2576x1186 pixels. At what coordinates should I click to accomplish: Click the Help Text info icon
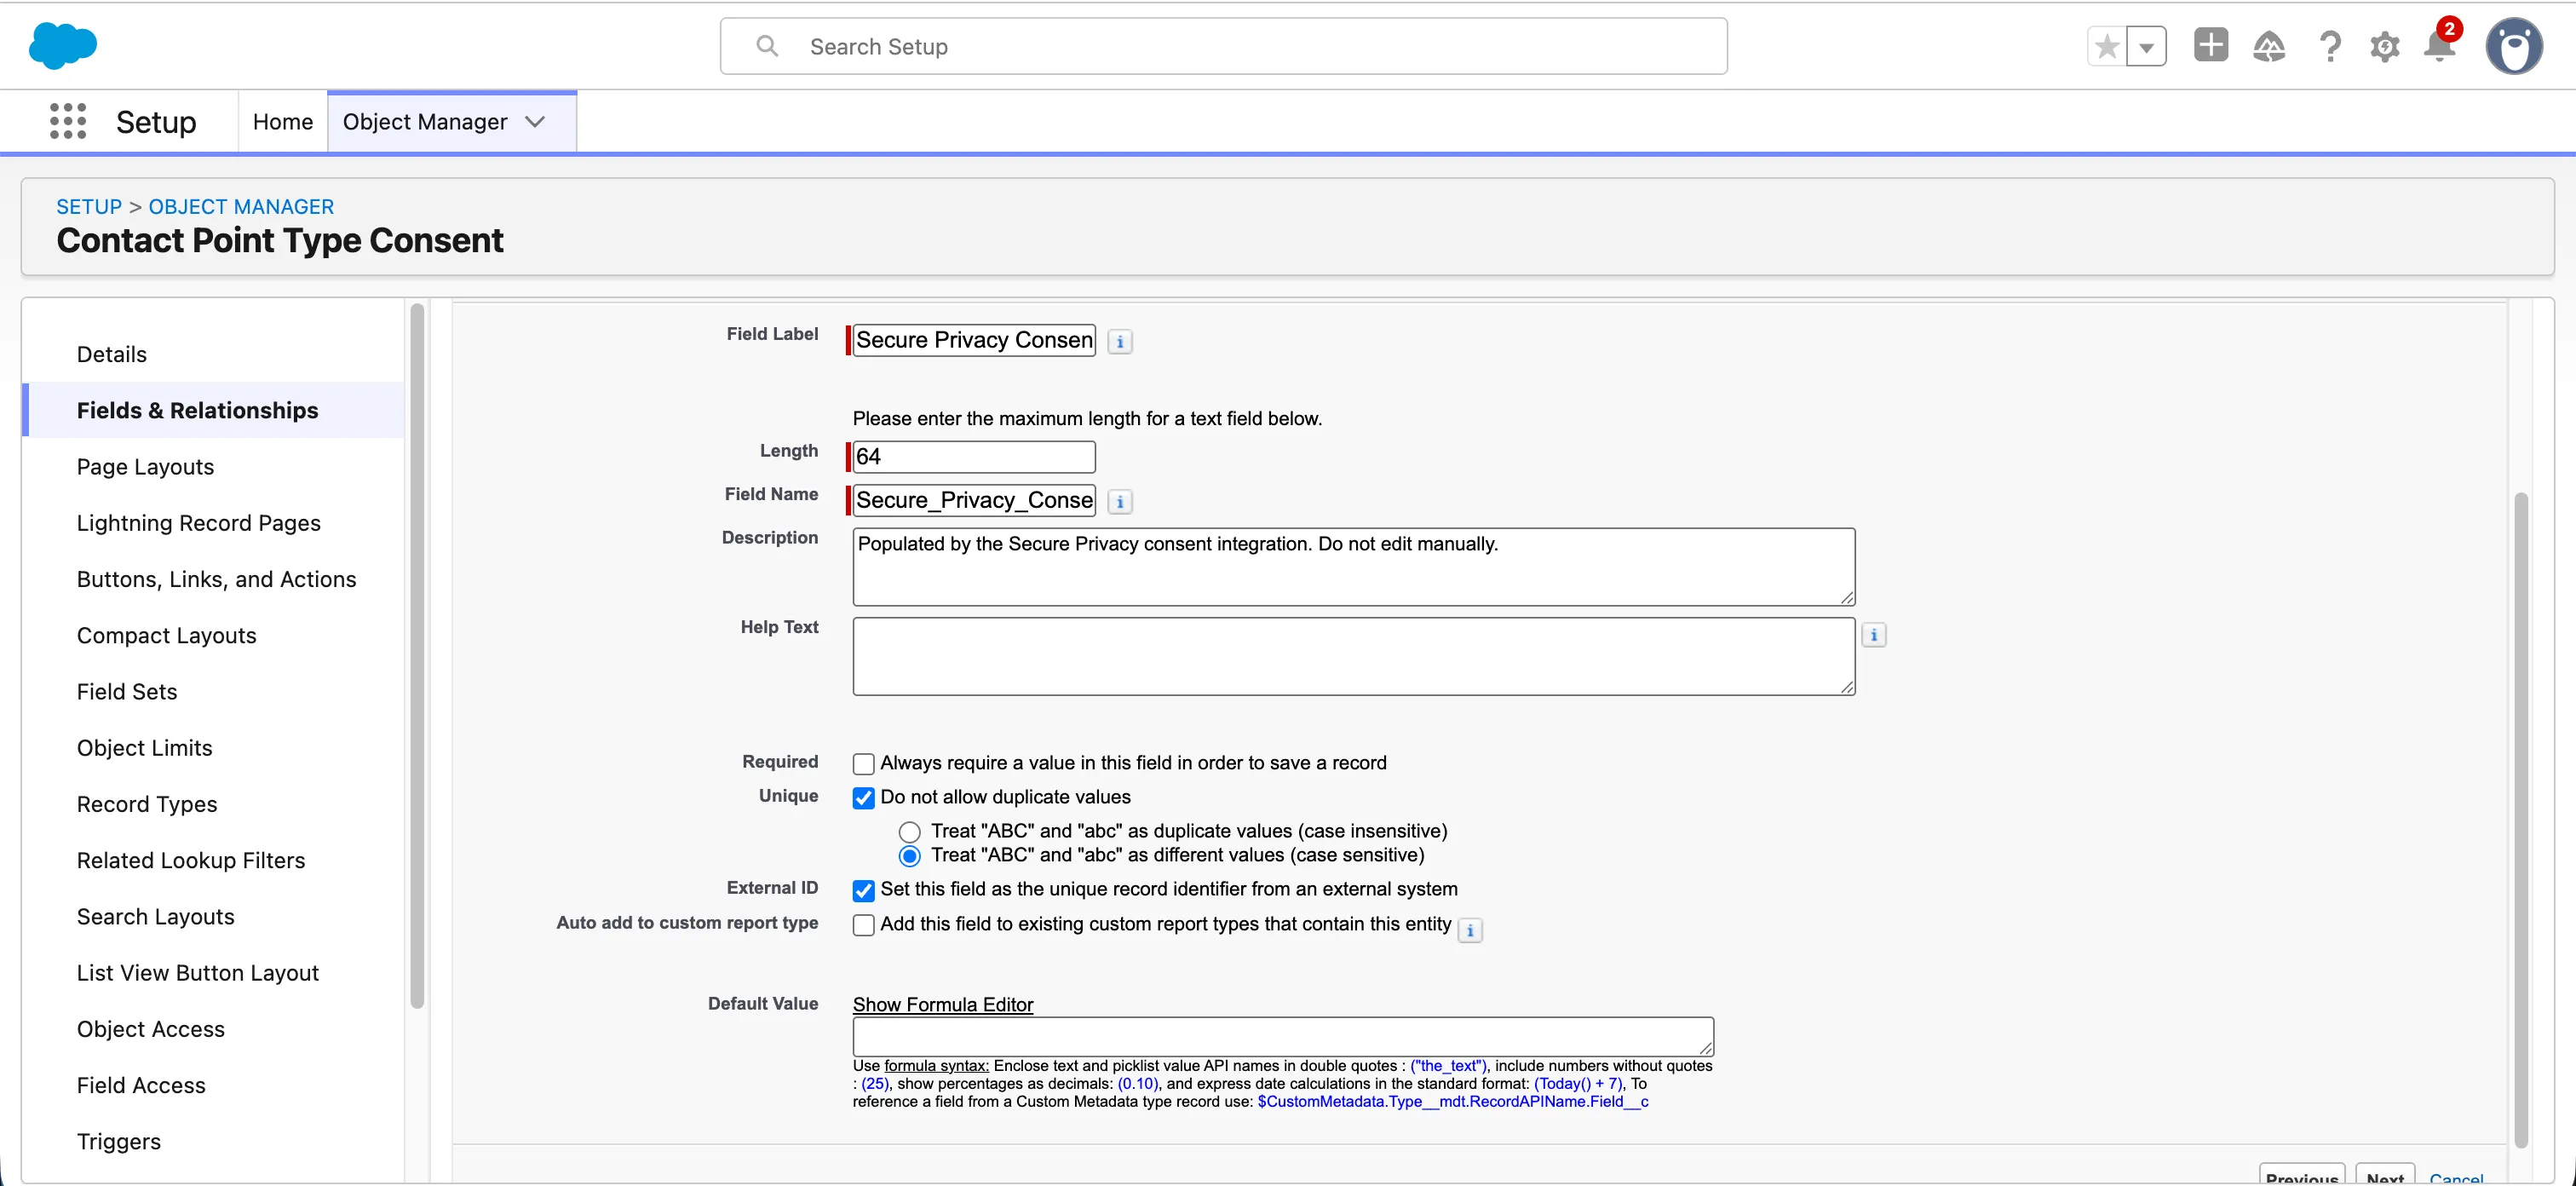[x=1873, y=635]
